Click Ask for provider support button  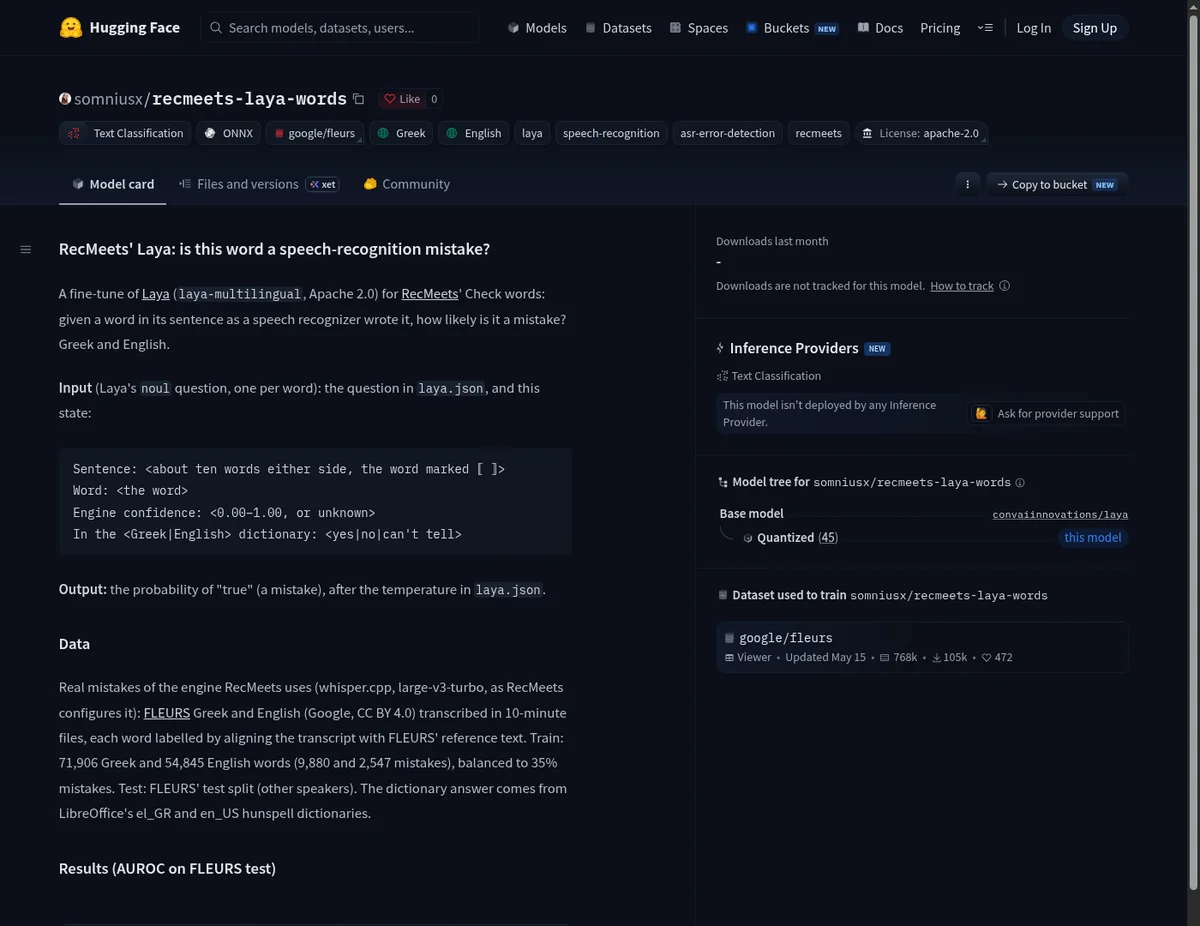click(1046, 413)
